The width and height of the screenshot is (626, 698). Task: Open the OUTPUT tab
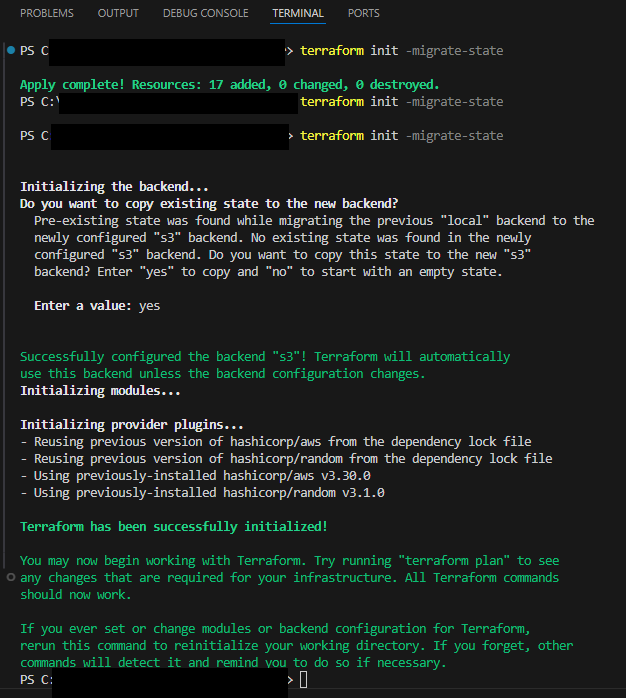coord(118,13)
